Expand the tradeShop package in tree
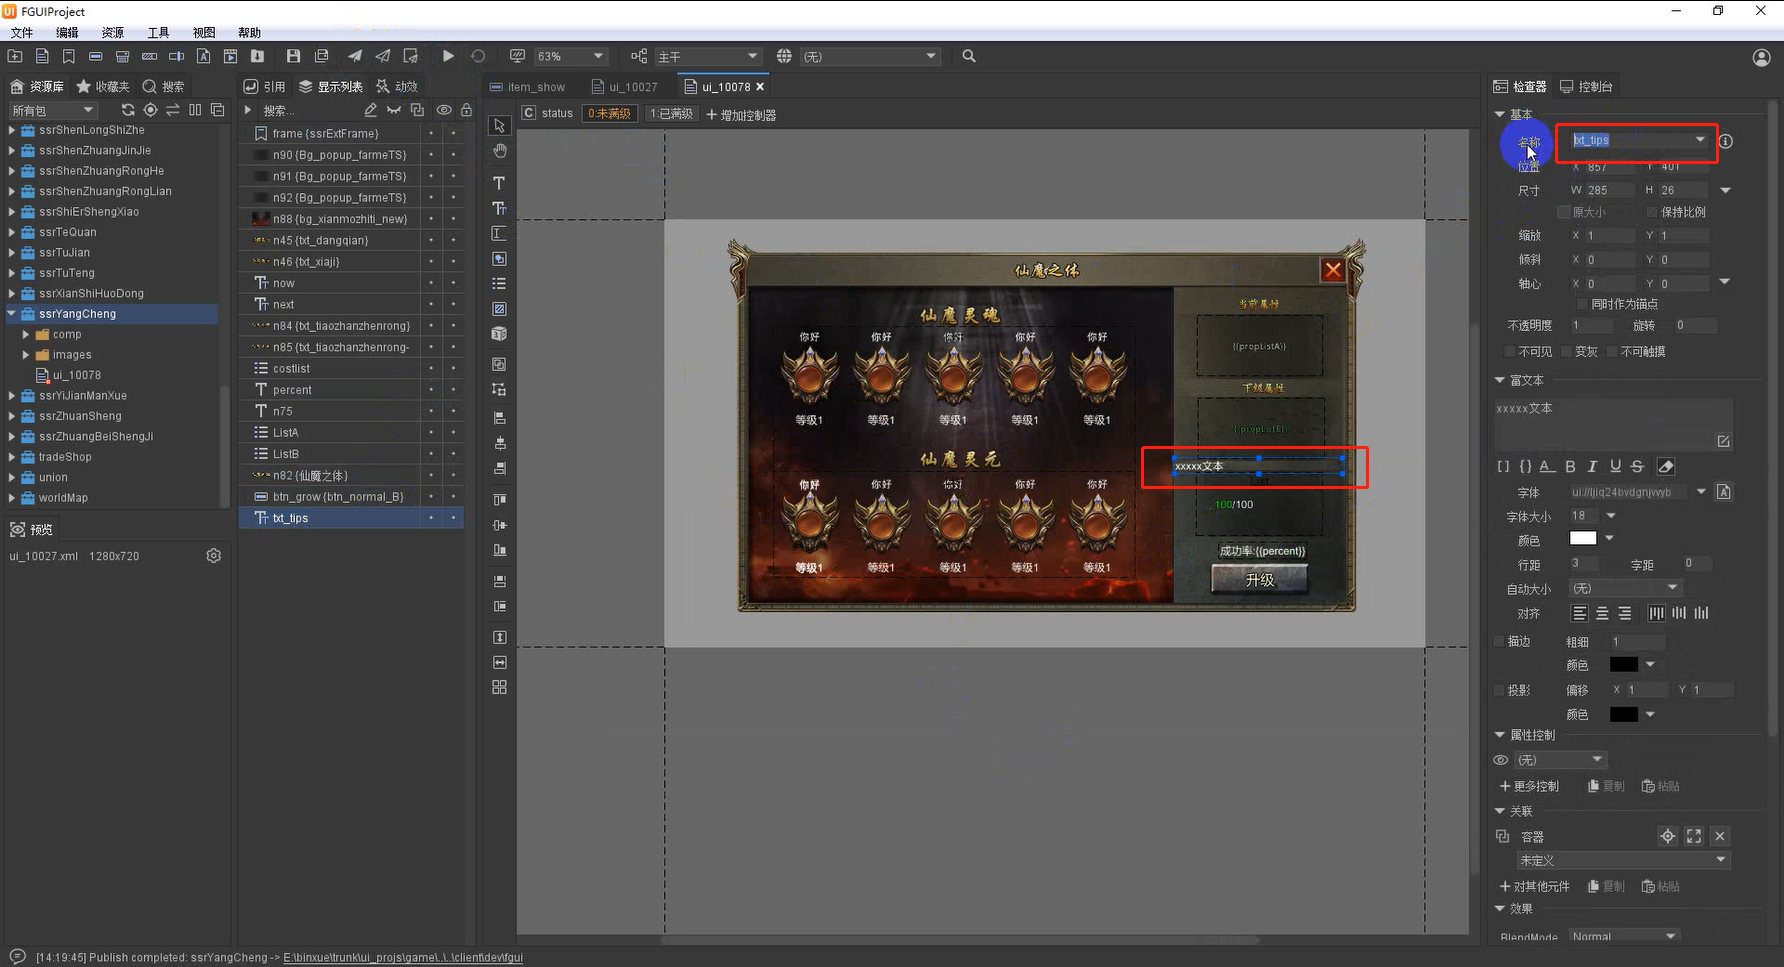1784x967 pixels. pos(12,457)
